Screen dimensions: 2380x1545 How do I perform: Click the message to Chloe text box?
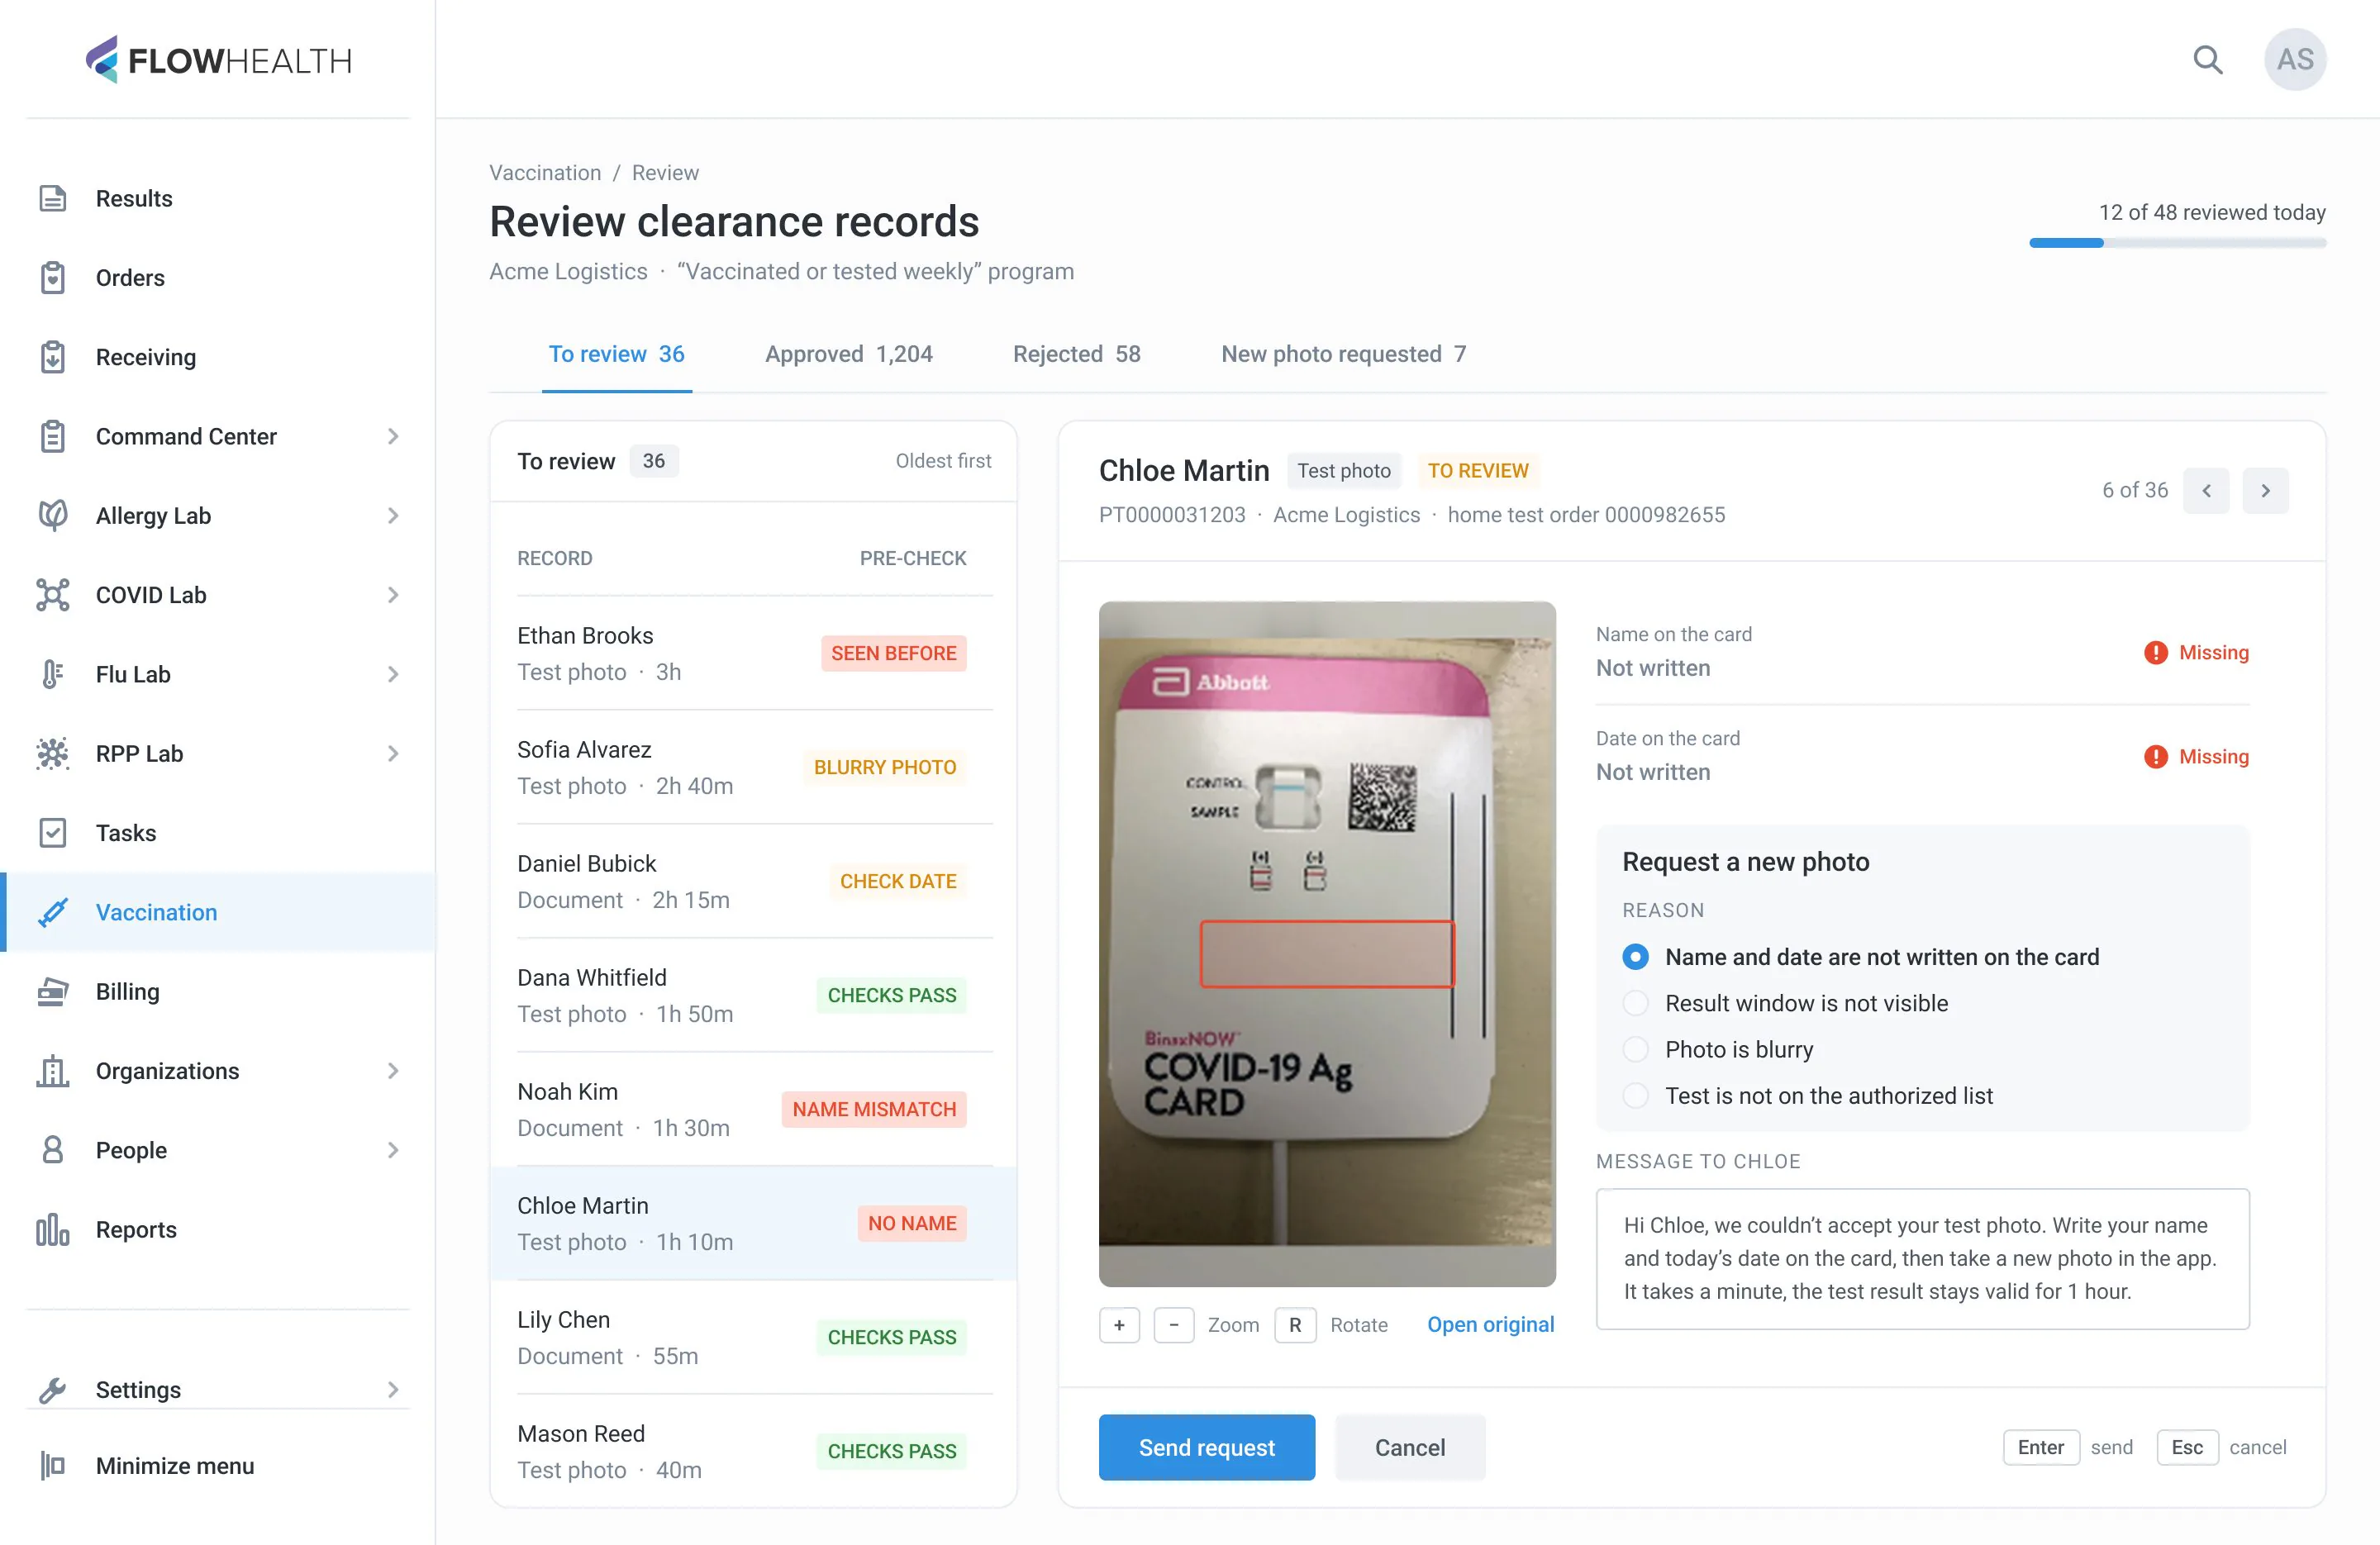[1922, 1258]
